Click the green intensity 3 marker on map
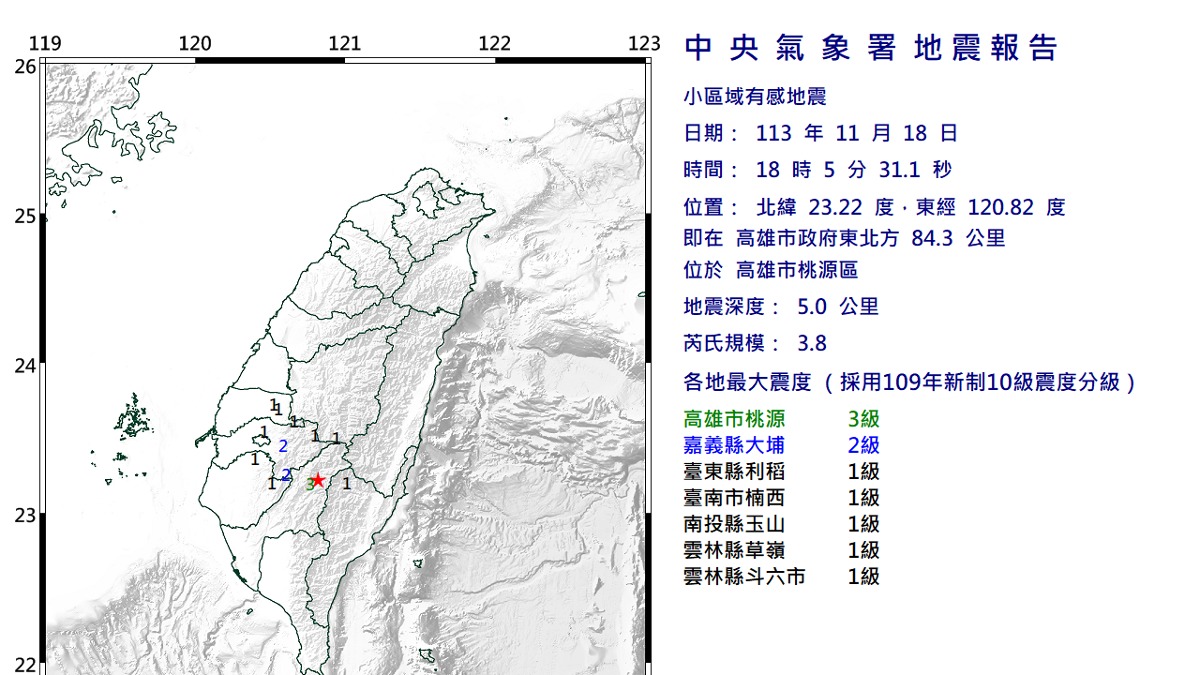Screen dimensions: 1200x675 [x=308, y=482]
